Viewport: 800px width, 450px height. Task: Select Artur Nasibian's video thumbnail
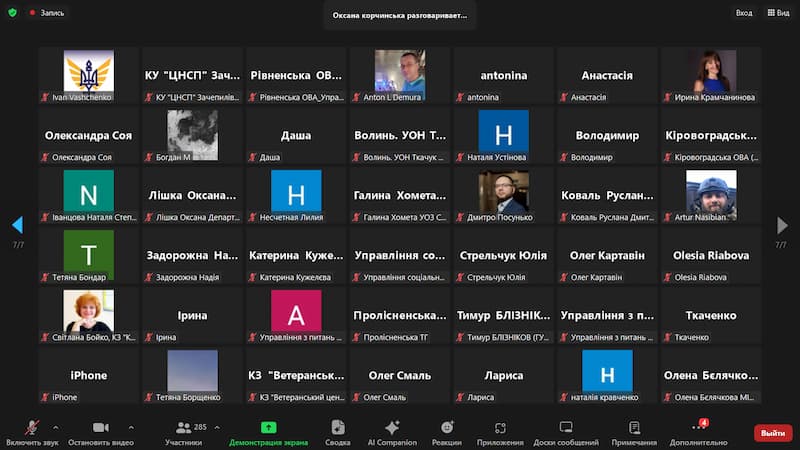coord(711,196)
